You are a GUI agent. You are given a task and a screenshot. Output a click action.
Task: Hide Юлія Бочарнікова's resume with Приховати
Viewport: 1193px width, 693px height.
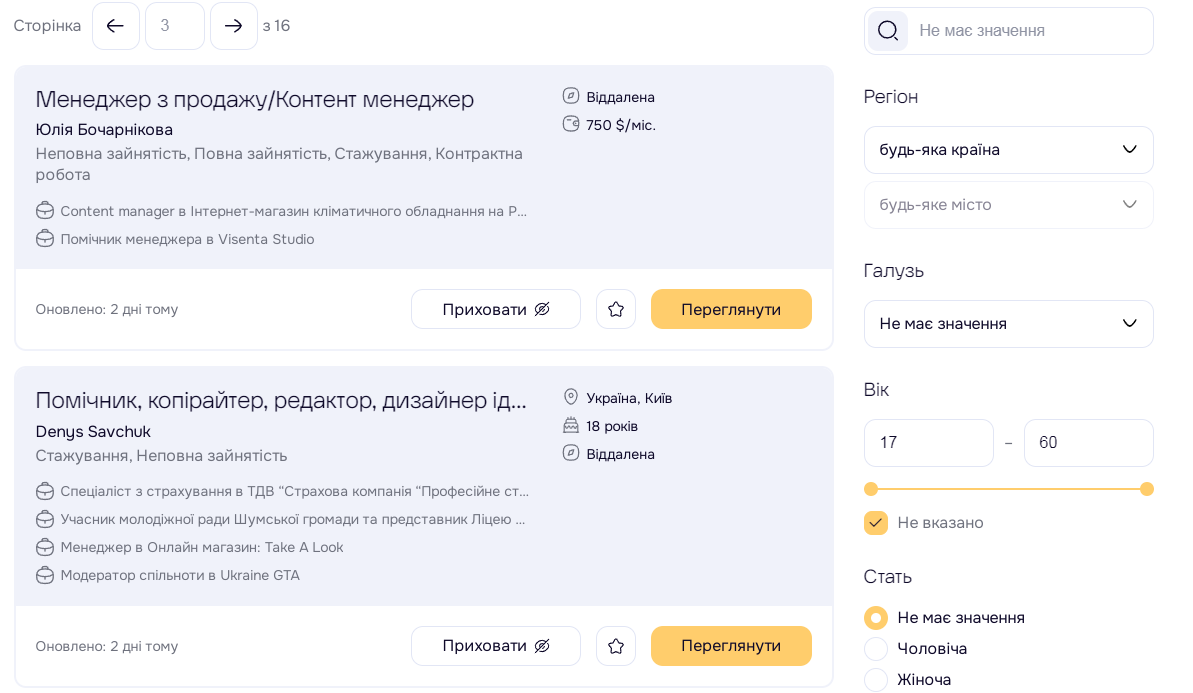click(496, 309)
